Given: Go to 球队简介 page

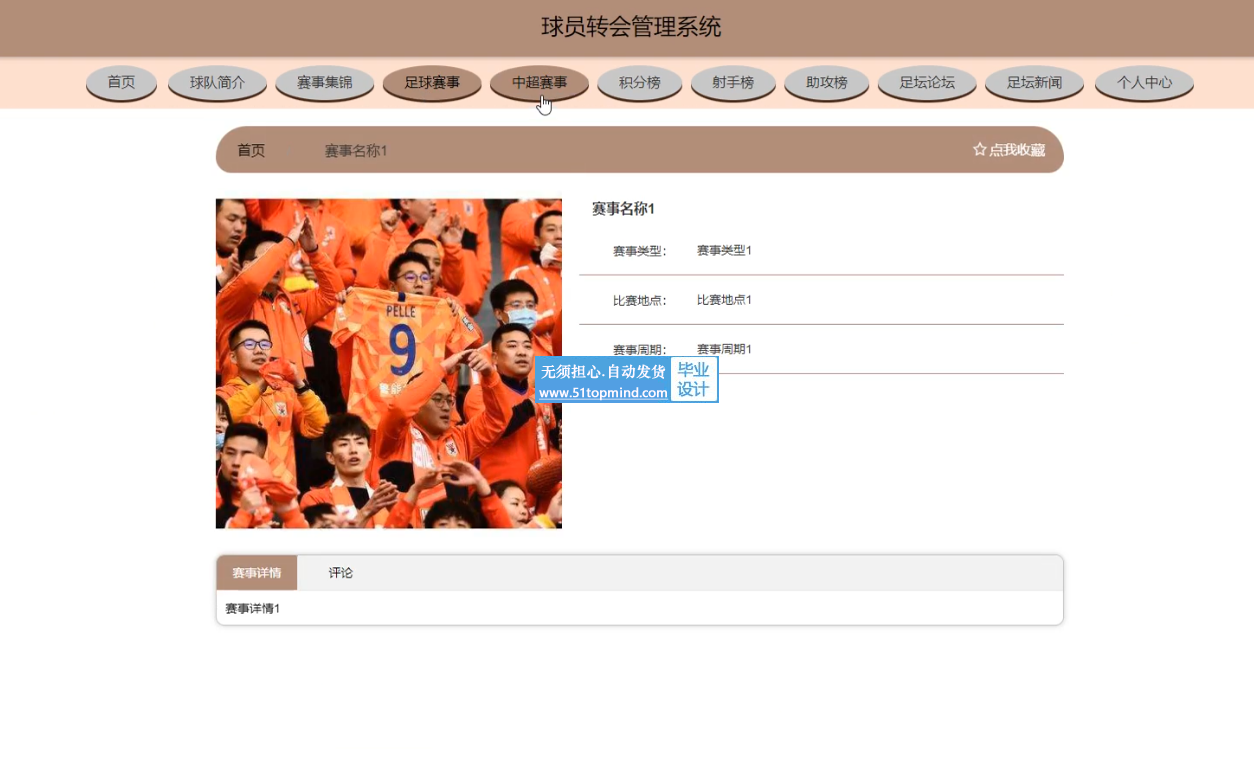Looking at the screenshot, I should click(217, 83).
